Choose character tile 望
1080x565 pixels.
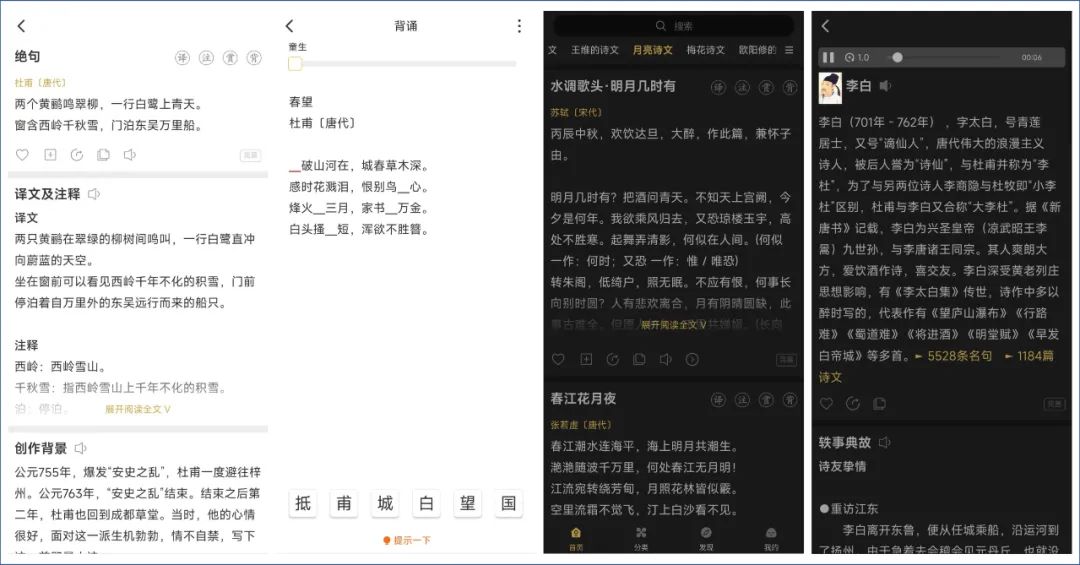pos(468,504)
